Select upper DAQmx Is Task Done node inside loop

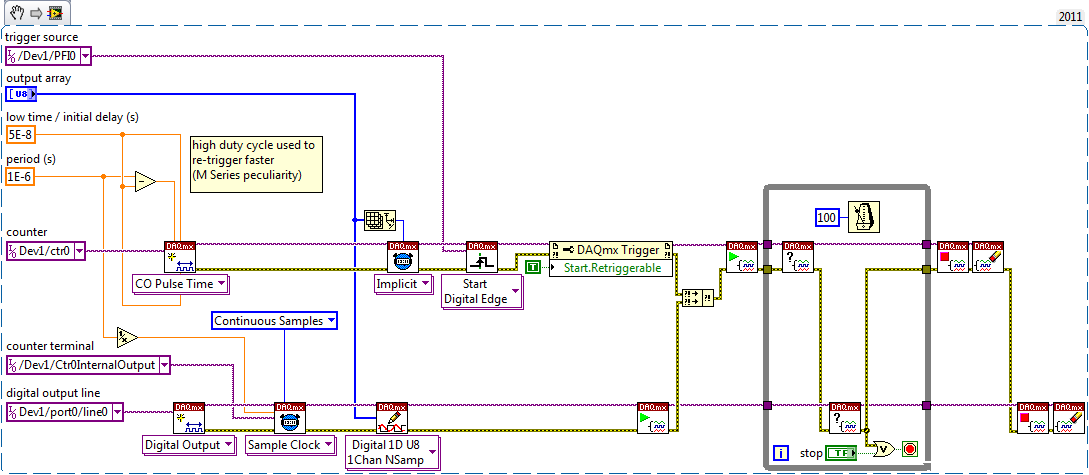point(798,256)
